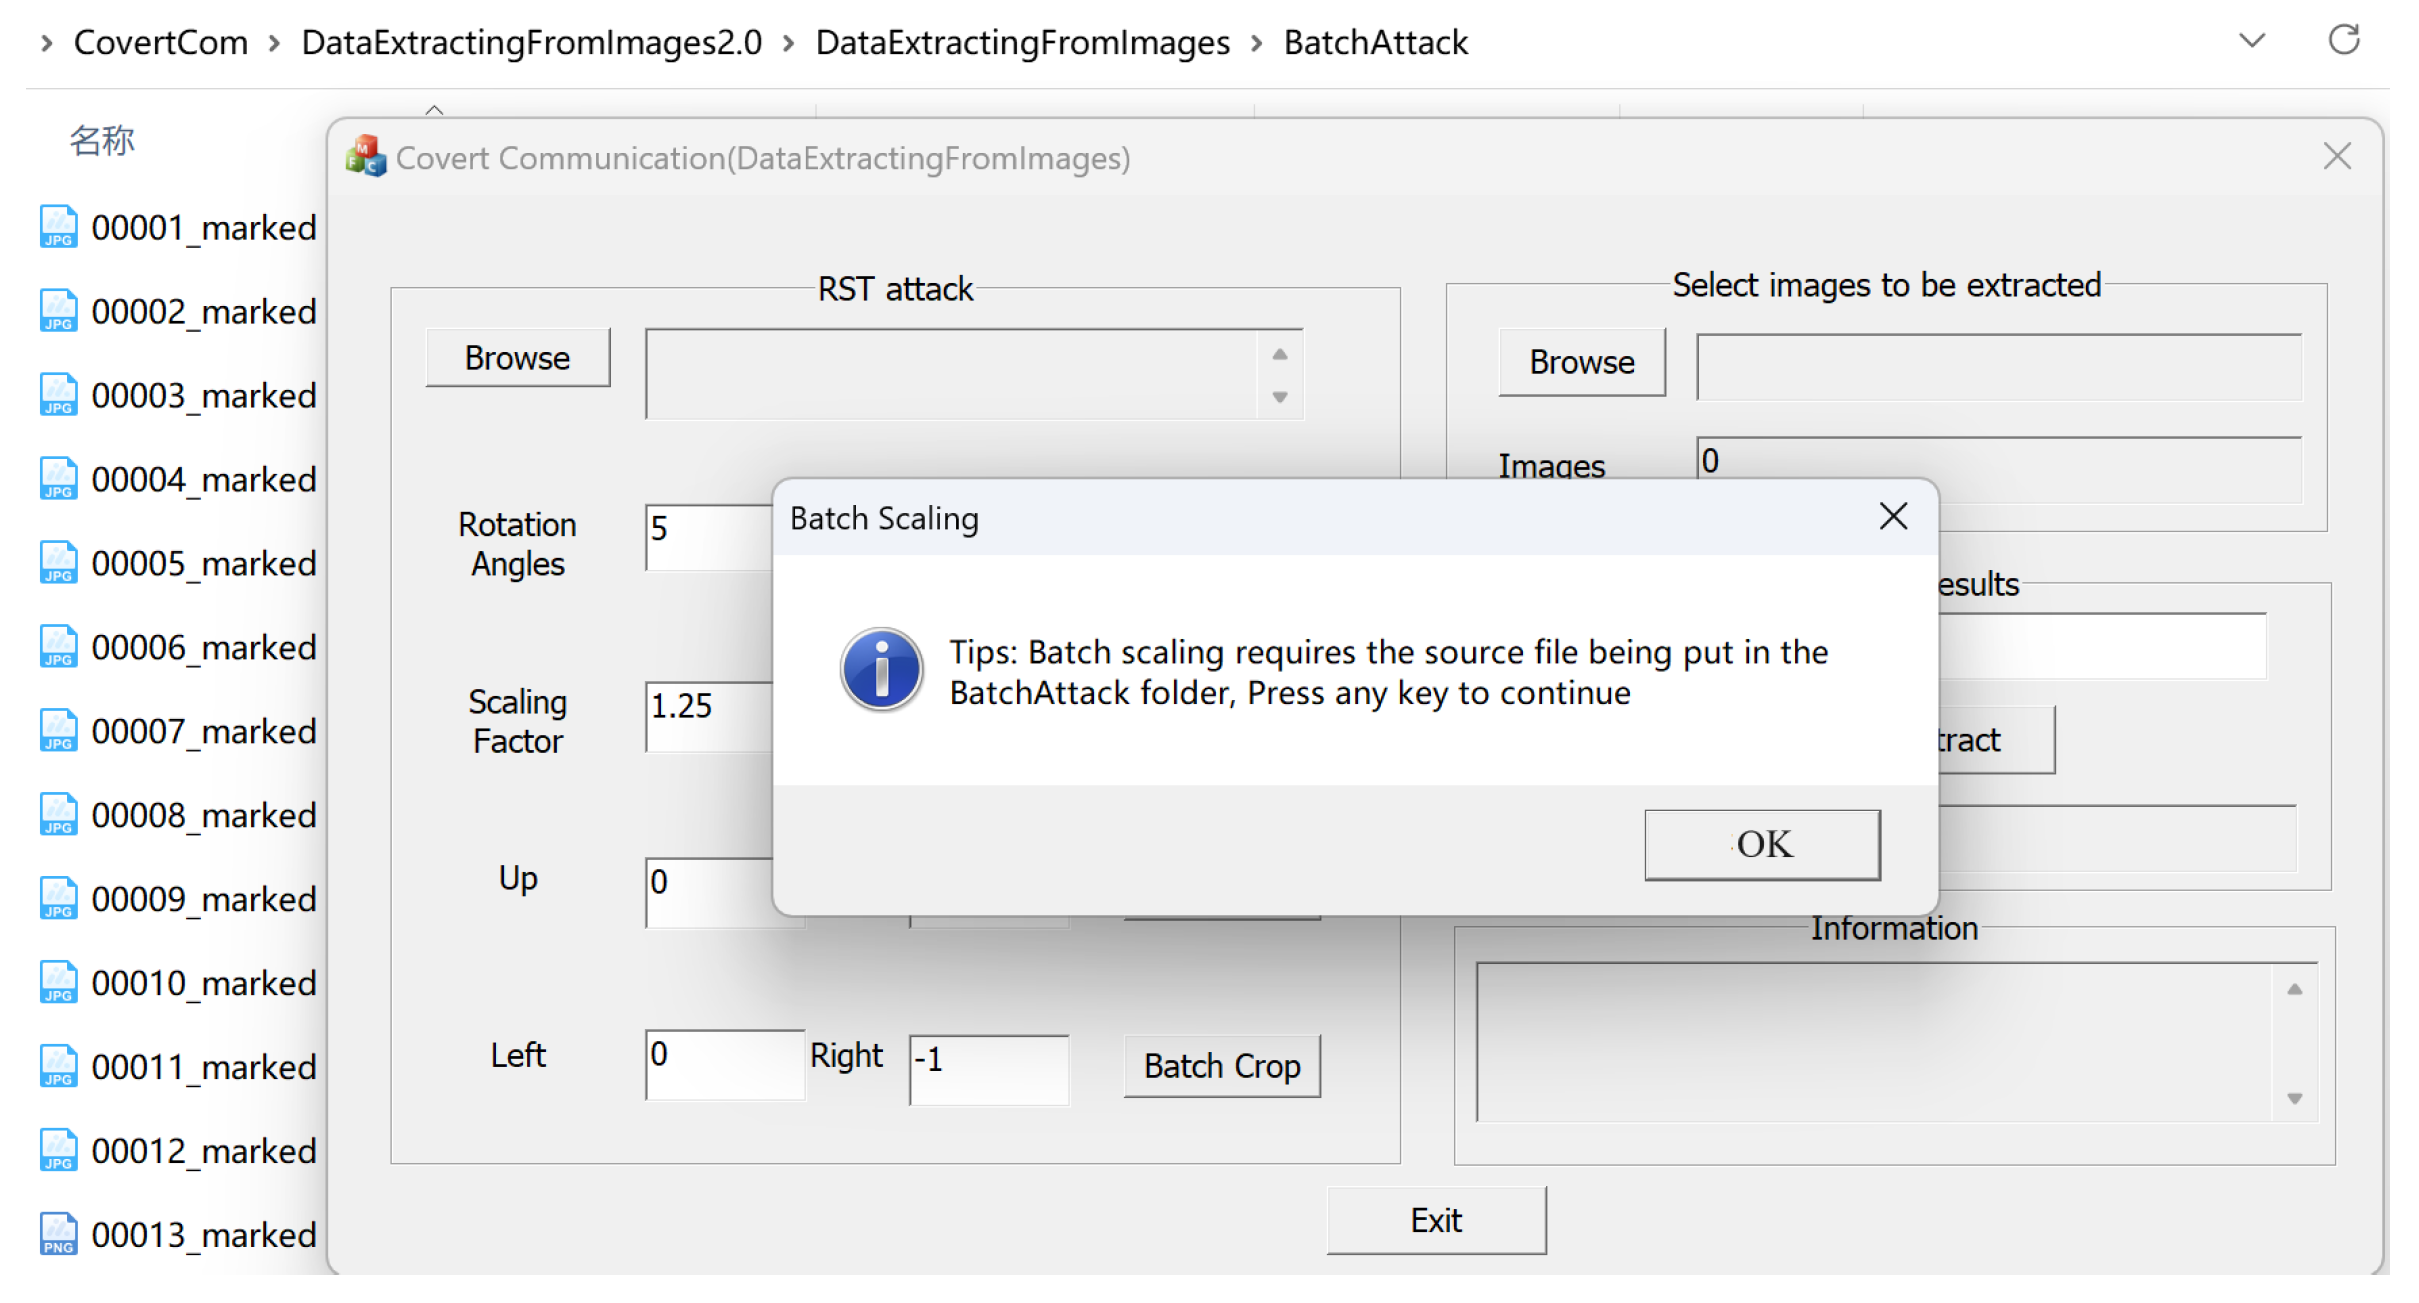Click the Exit button
The width and height of the screenshot is (2419, 1303).
(x=1435, y=1220)
